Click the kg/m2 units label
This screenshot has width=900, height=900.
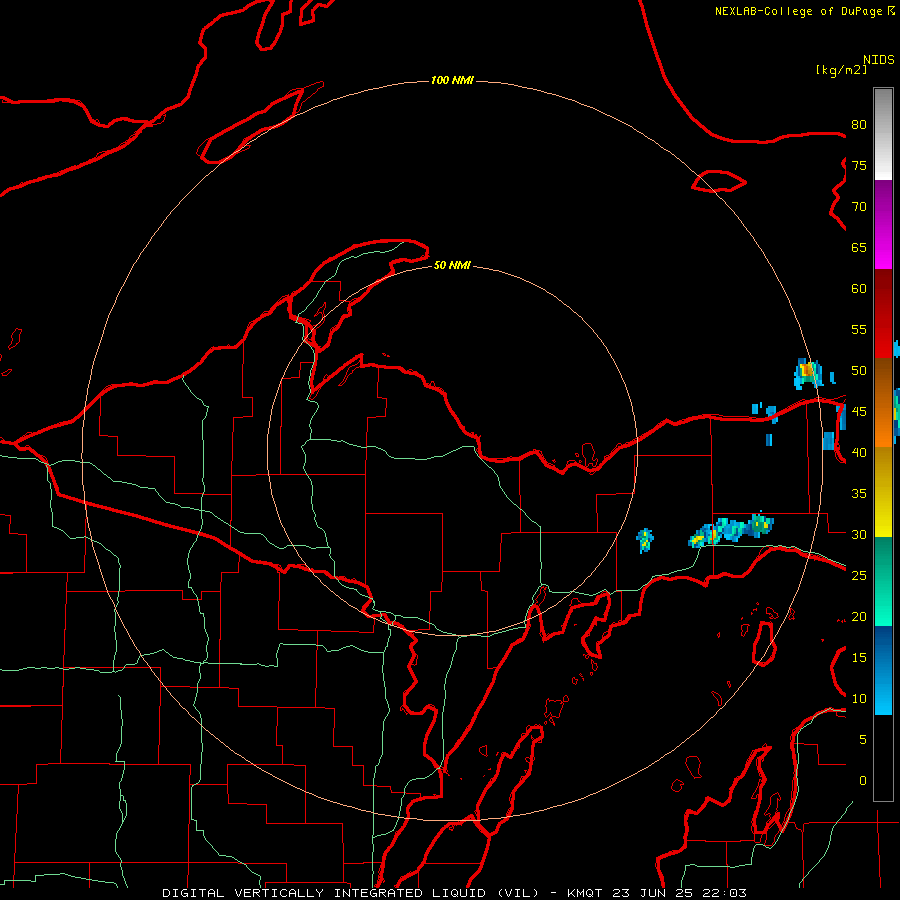click(x=841, y=70)
